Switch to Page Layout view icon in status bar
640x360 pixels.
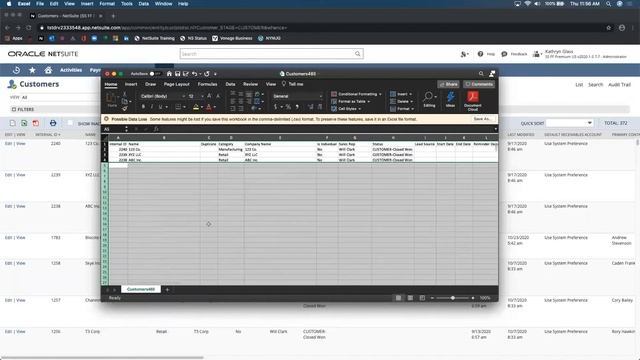point(410,298)
